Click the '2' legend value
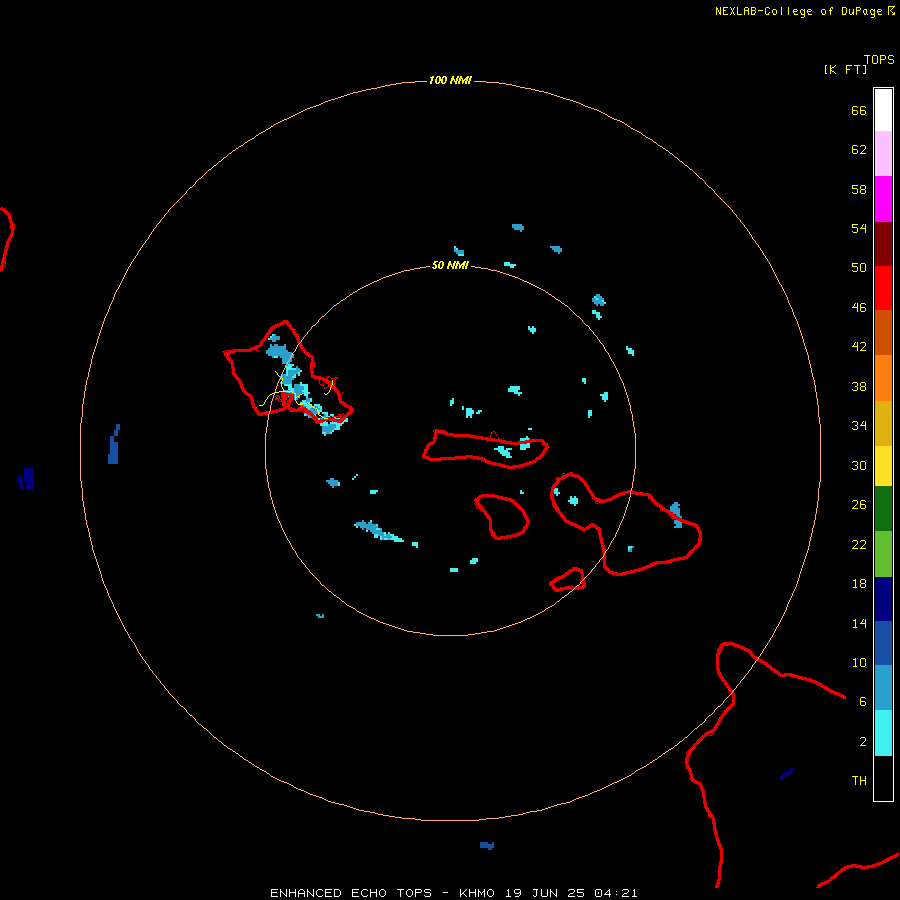This screenshot has width=900, height=900. point(862,742)
